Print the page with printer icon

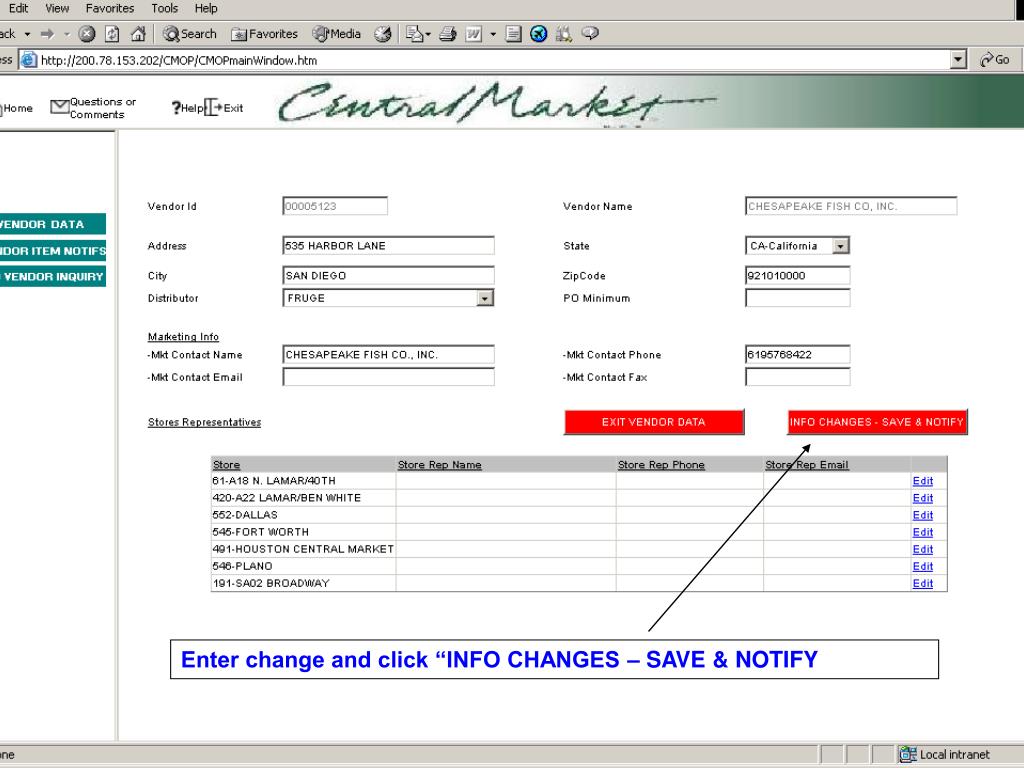tap(448, 34)
